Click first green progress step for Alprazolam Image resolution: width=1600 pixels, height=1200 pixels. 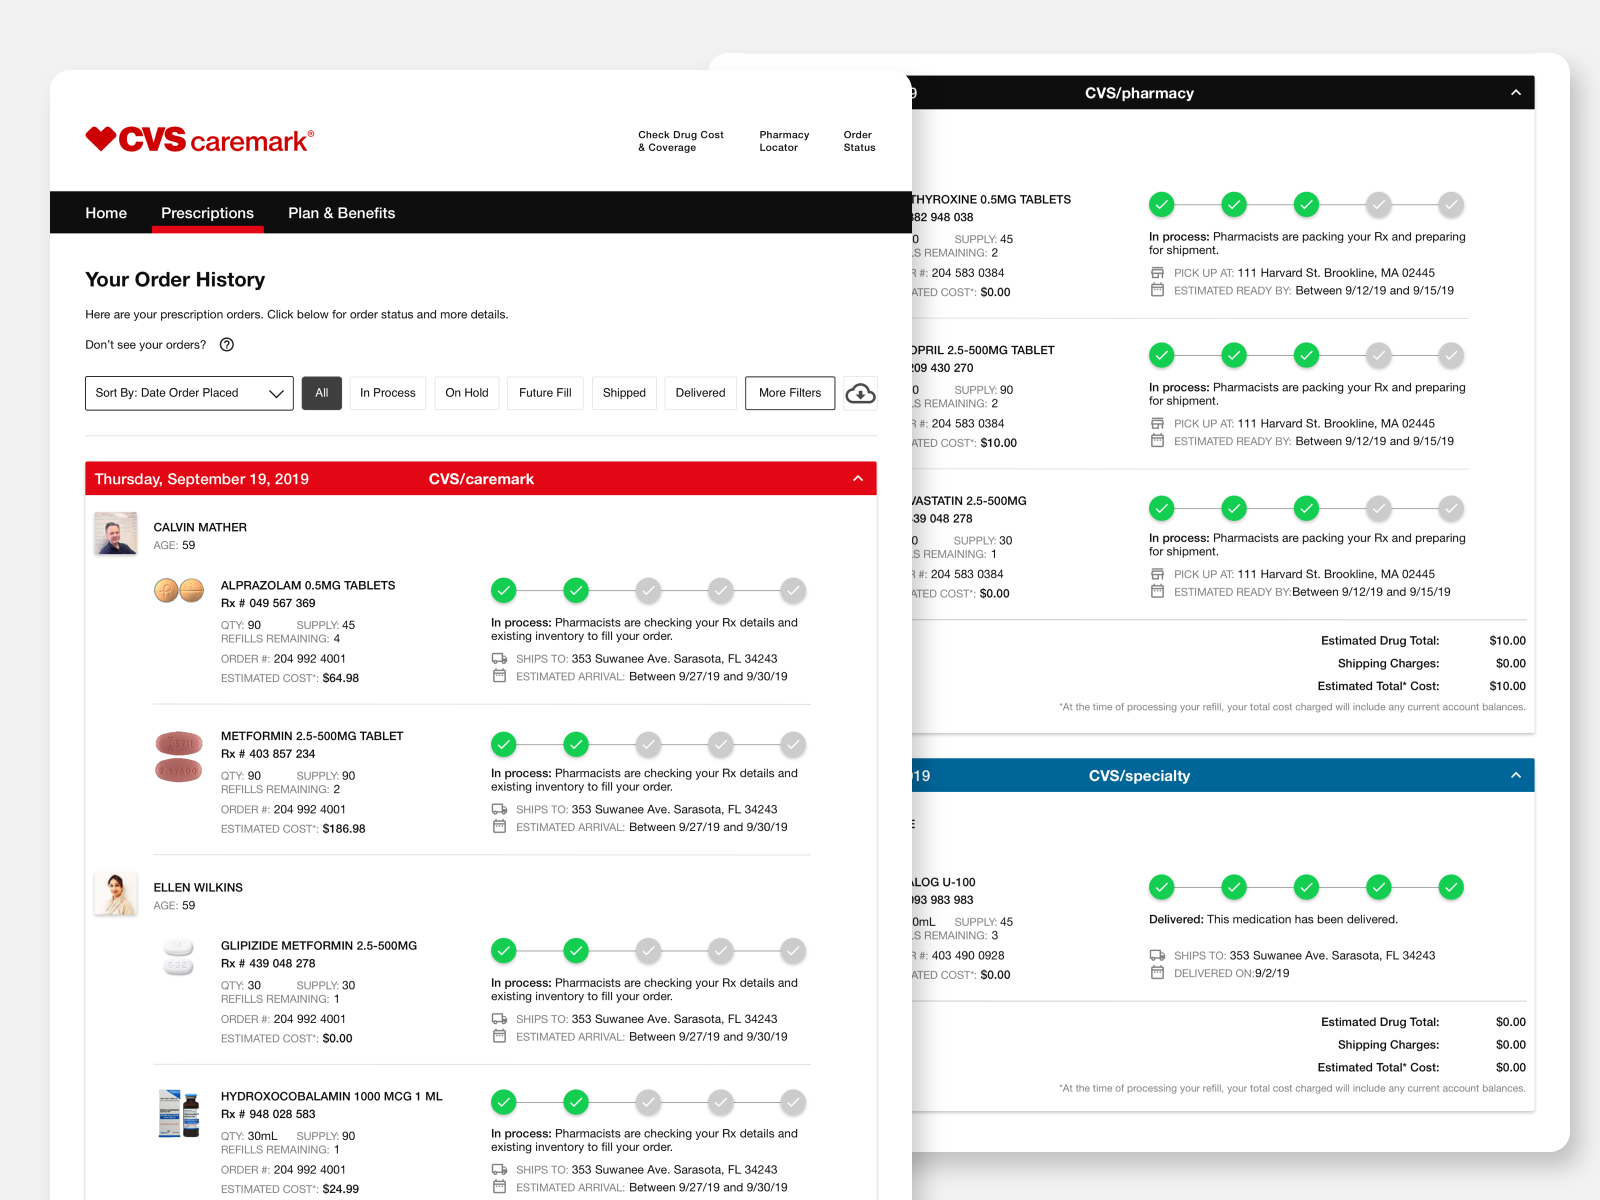click(504, 591)
